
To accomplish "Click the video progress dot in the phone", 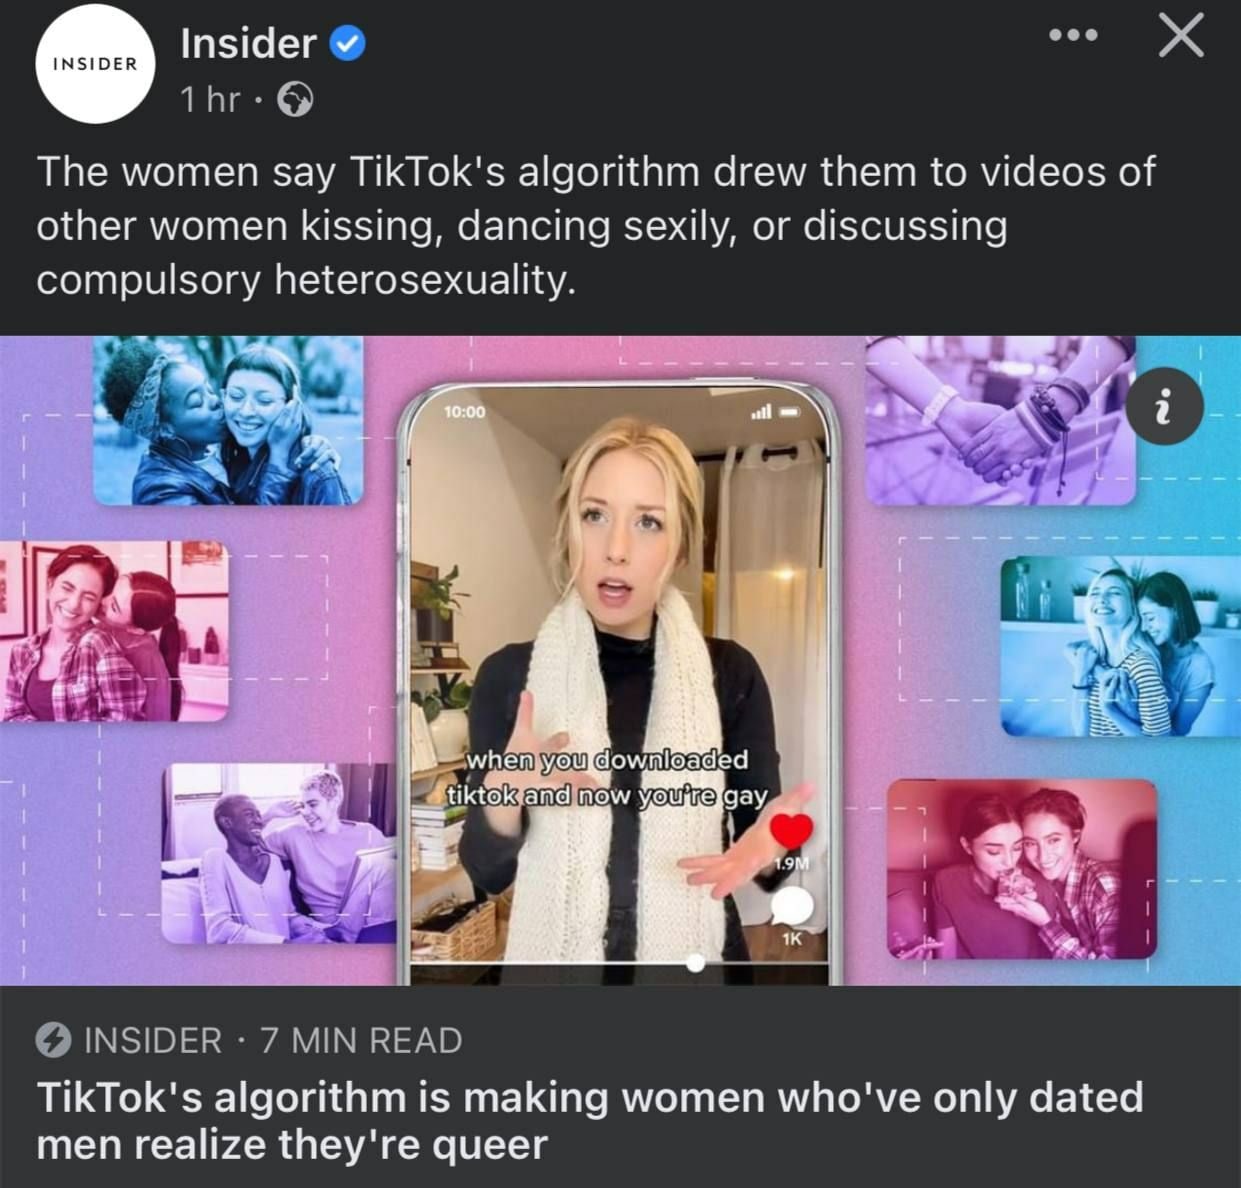I will pyautogui.click(x=696, y=963).
